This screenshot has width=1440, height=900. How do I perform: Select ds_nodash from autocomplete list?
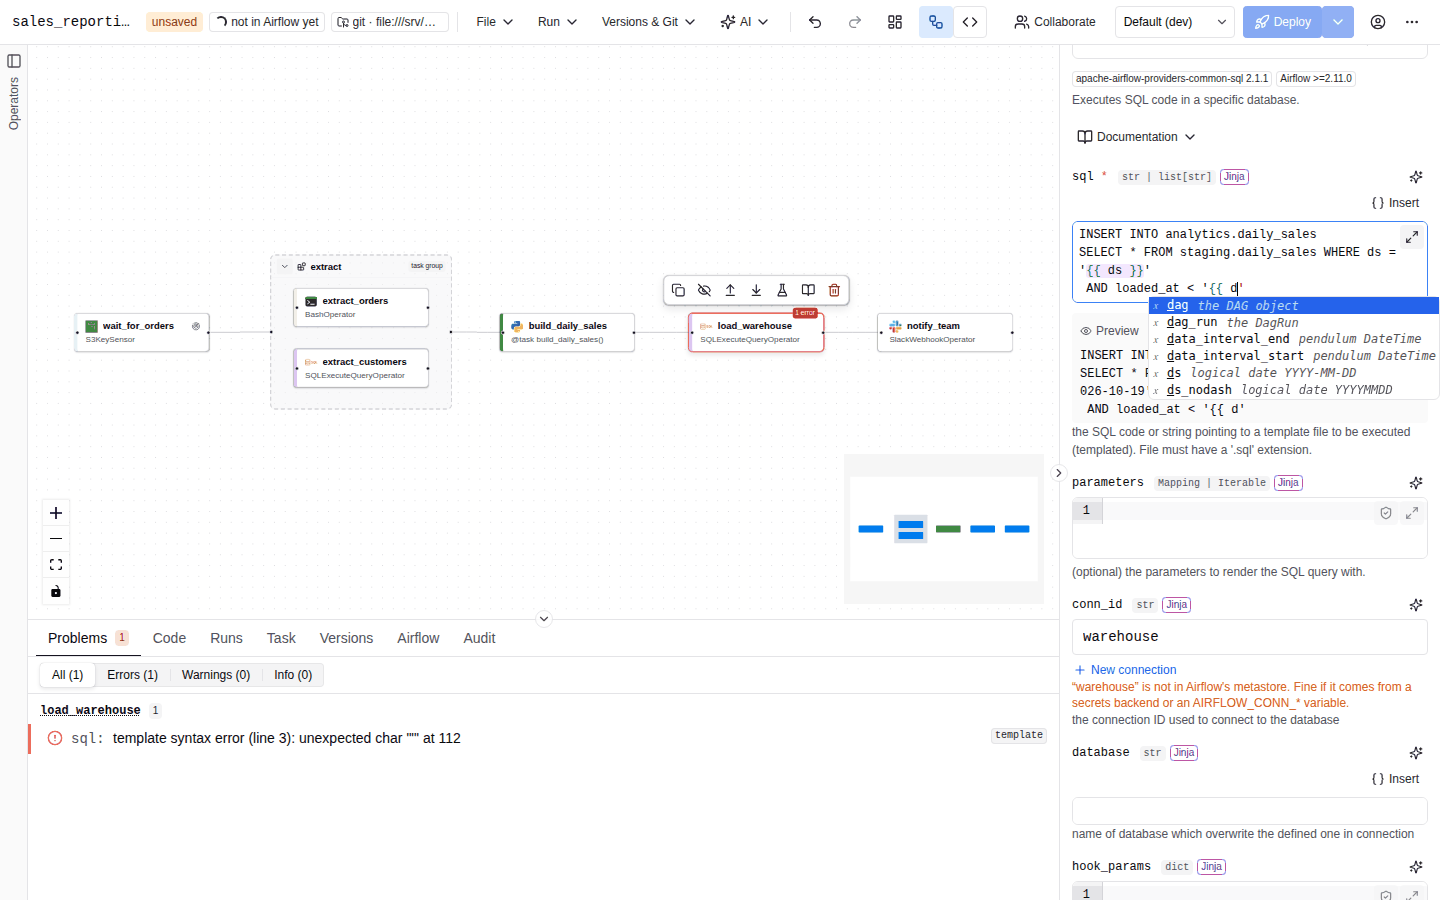tap(1293, 390)
